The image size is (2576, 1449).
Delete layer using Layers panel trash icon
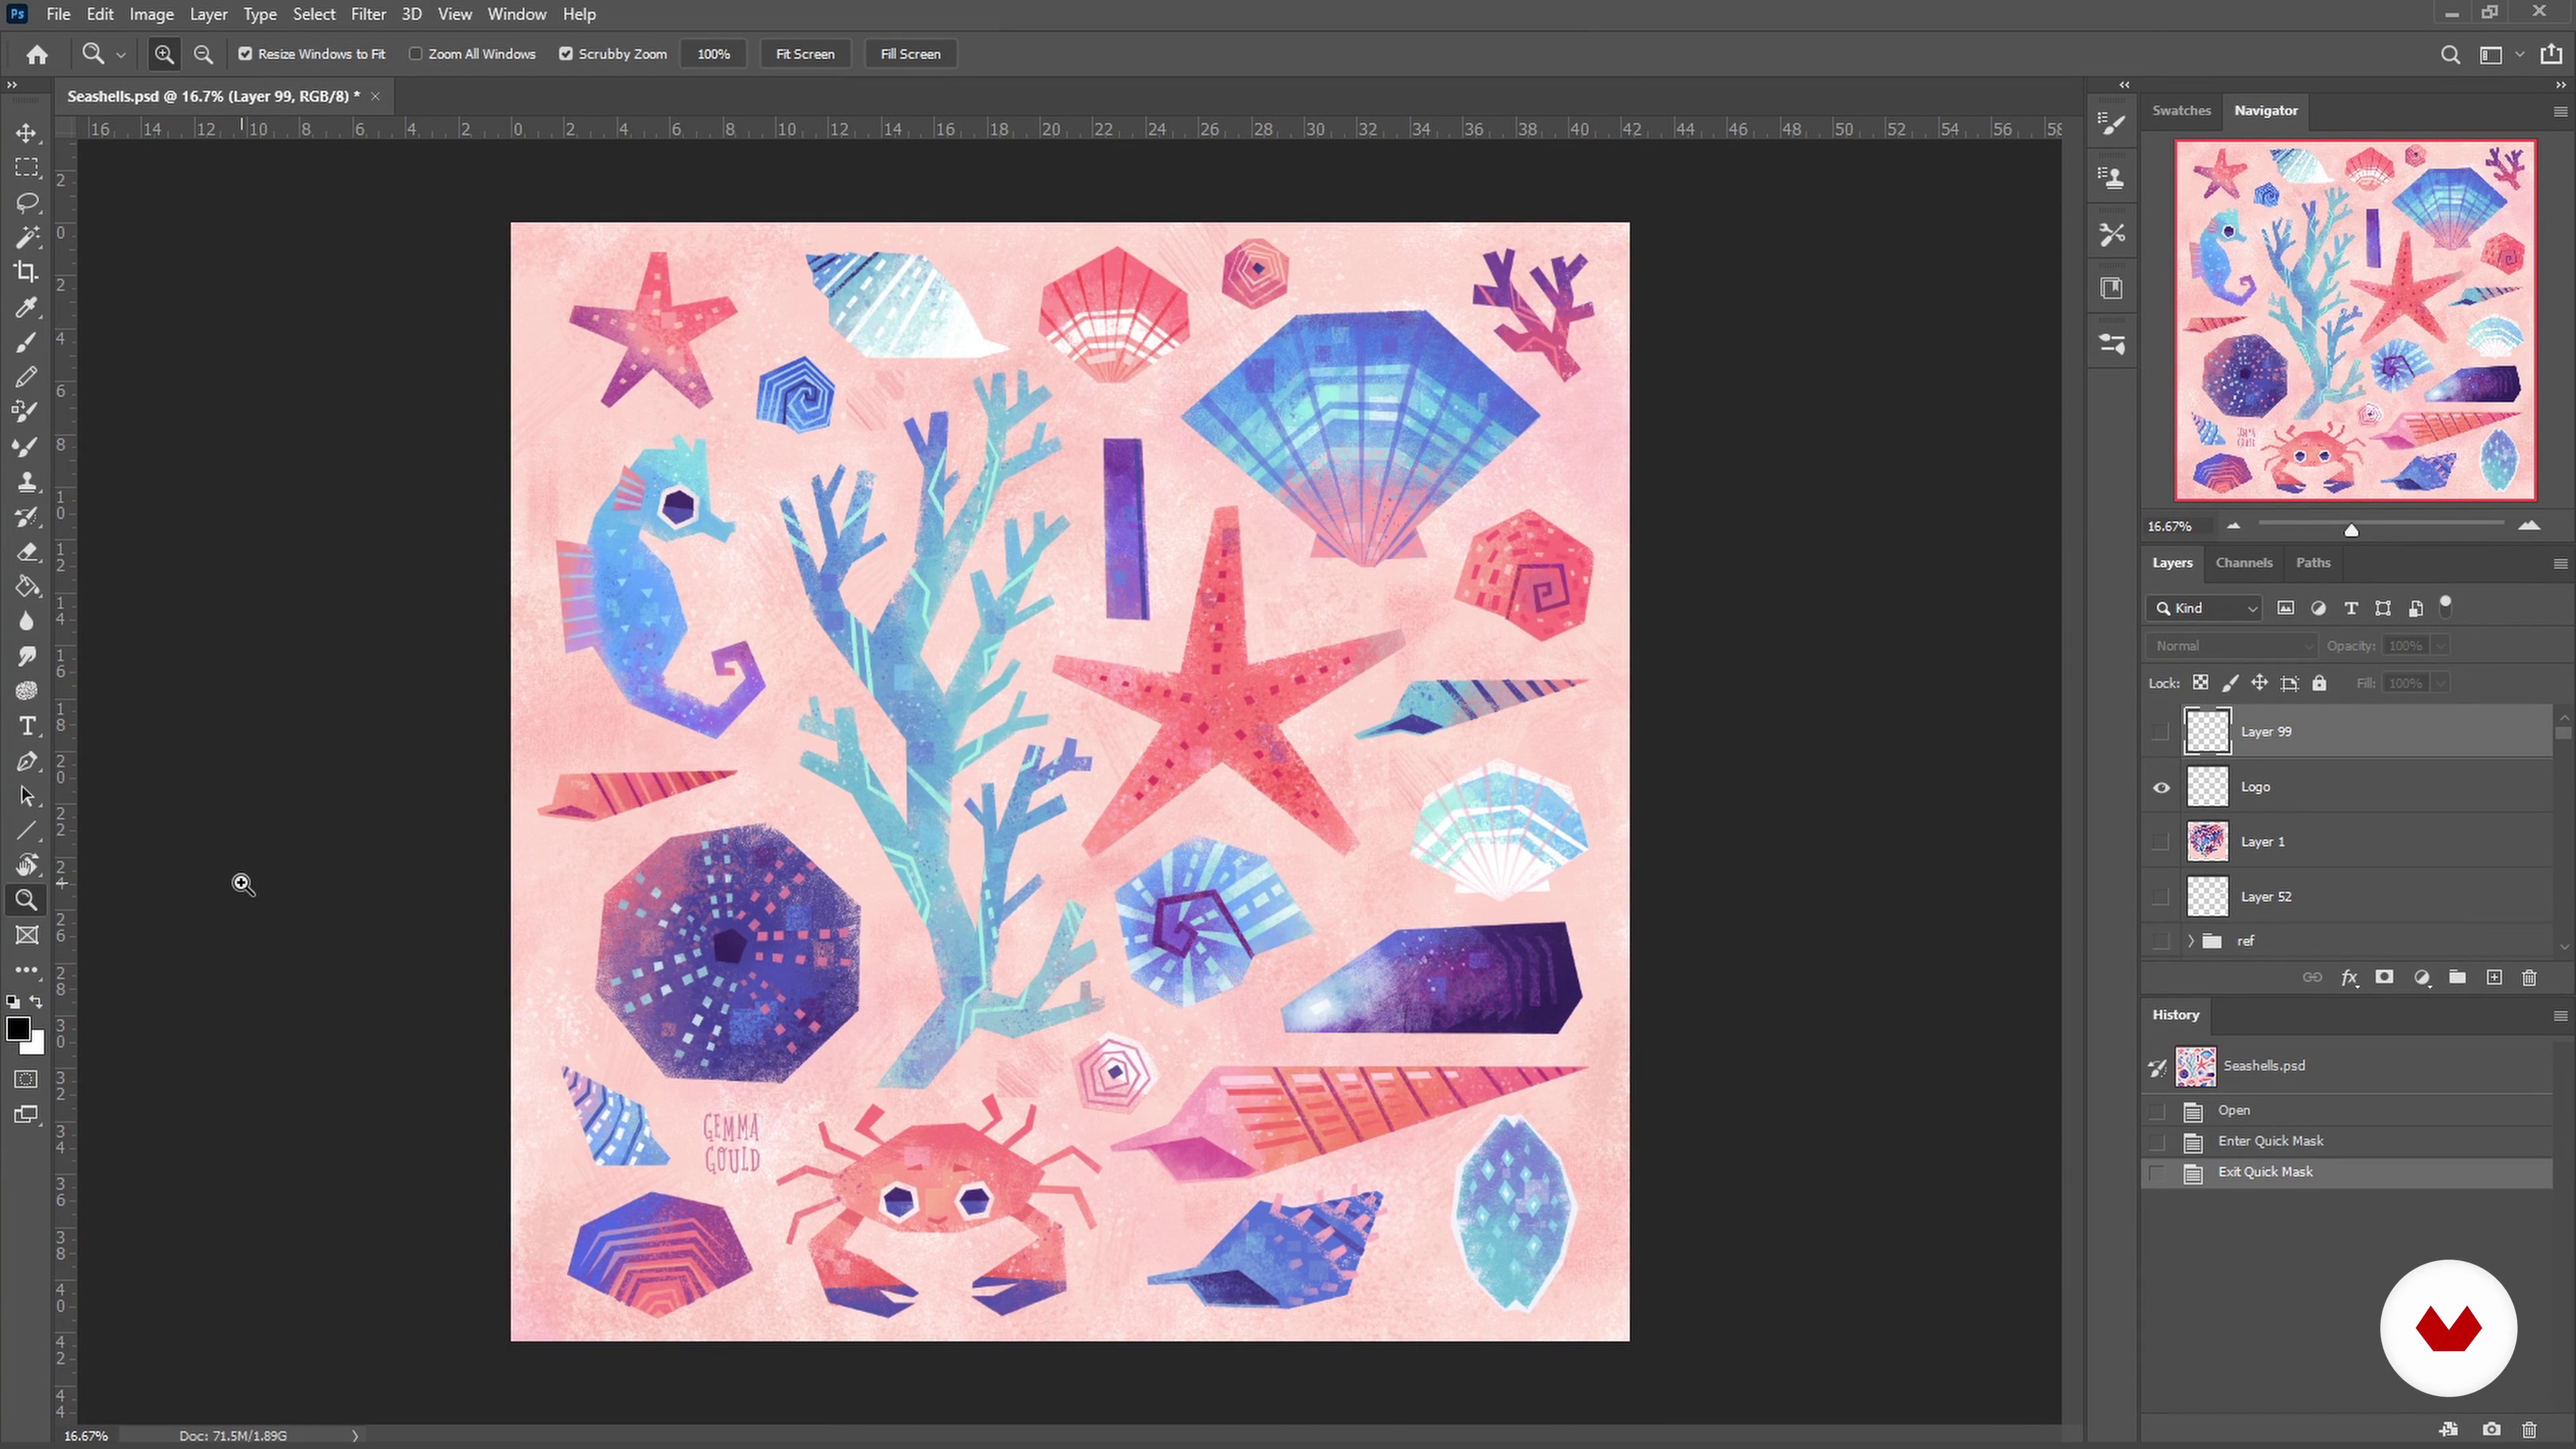[2529, 977]
